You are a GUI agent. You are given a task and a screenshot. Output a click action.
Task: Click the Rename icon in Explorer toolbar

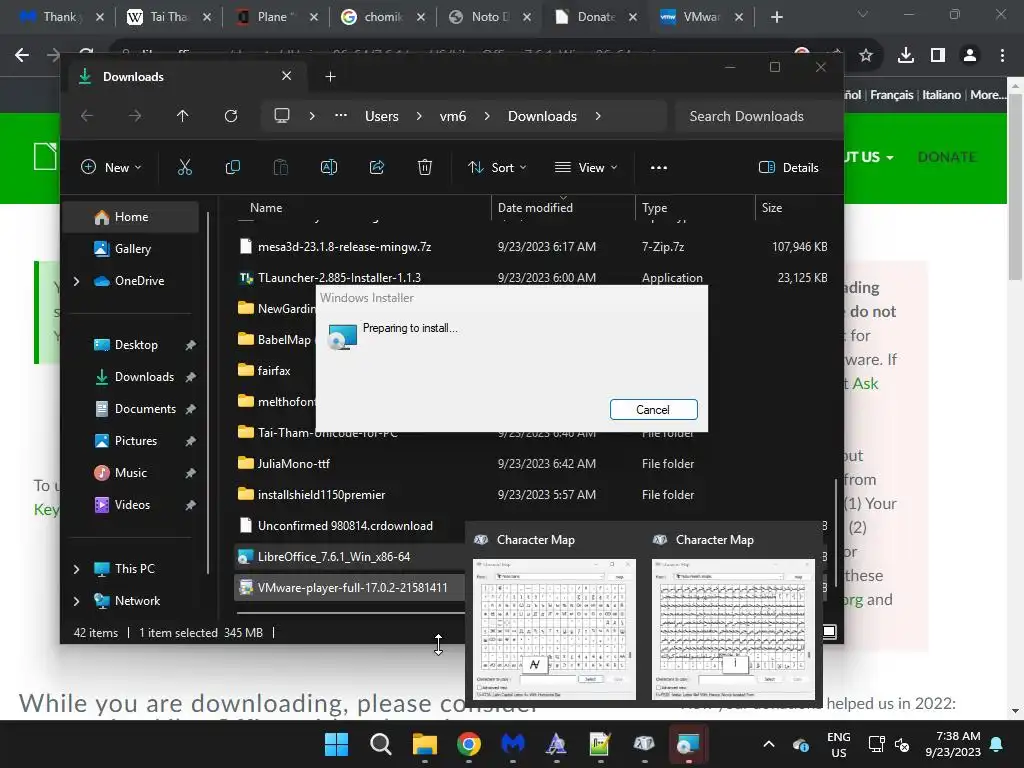pos(328,168)
